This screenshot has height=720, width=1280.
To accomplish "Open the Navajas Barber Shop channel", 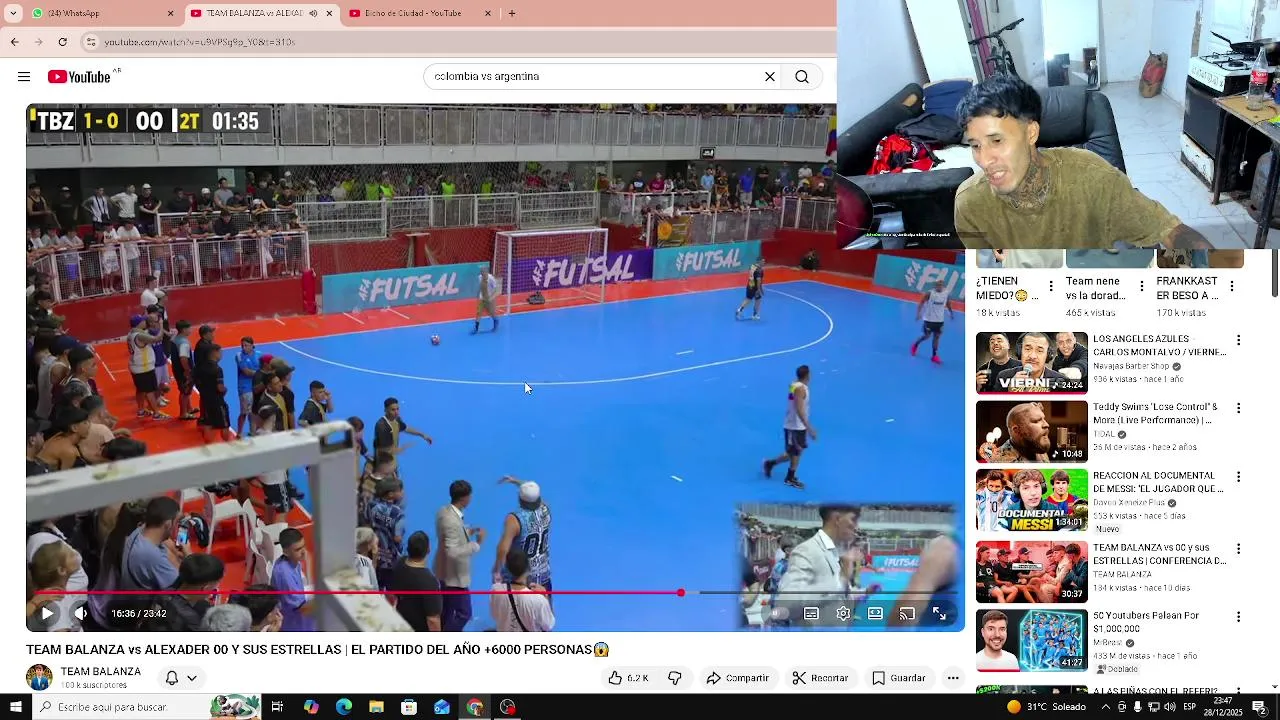I will pyautogui.click(x=1131, y=367).
